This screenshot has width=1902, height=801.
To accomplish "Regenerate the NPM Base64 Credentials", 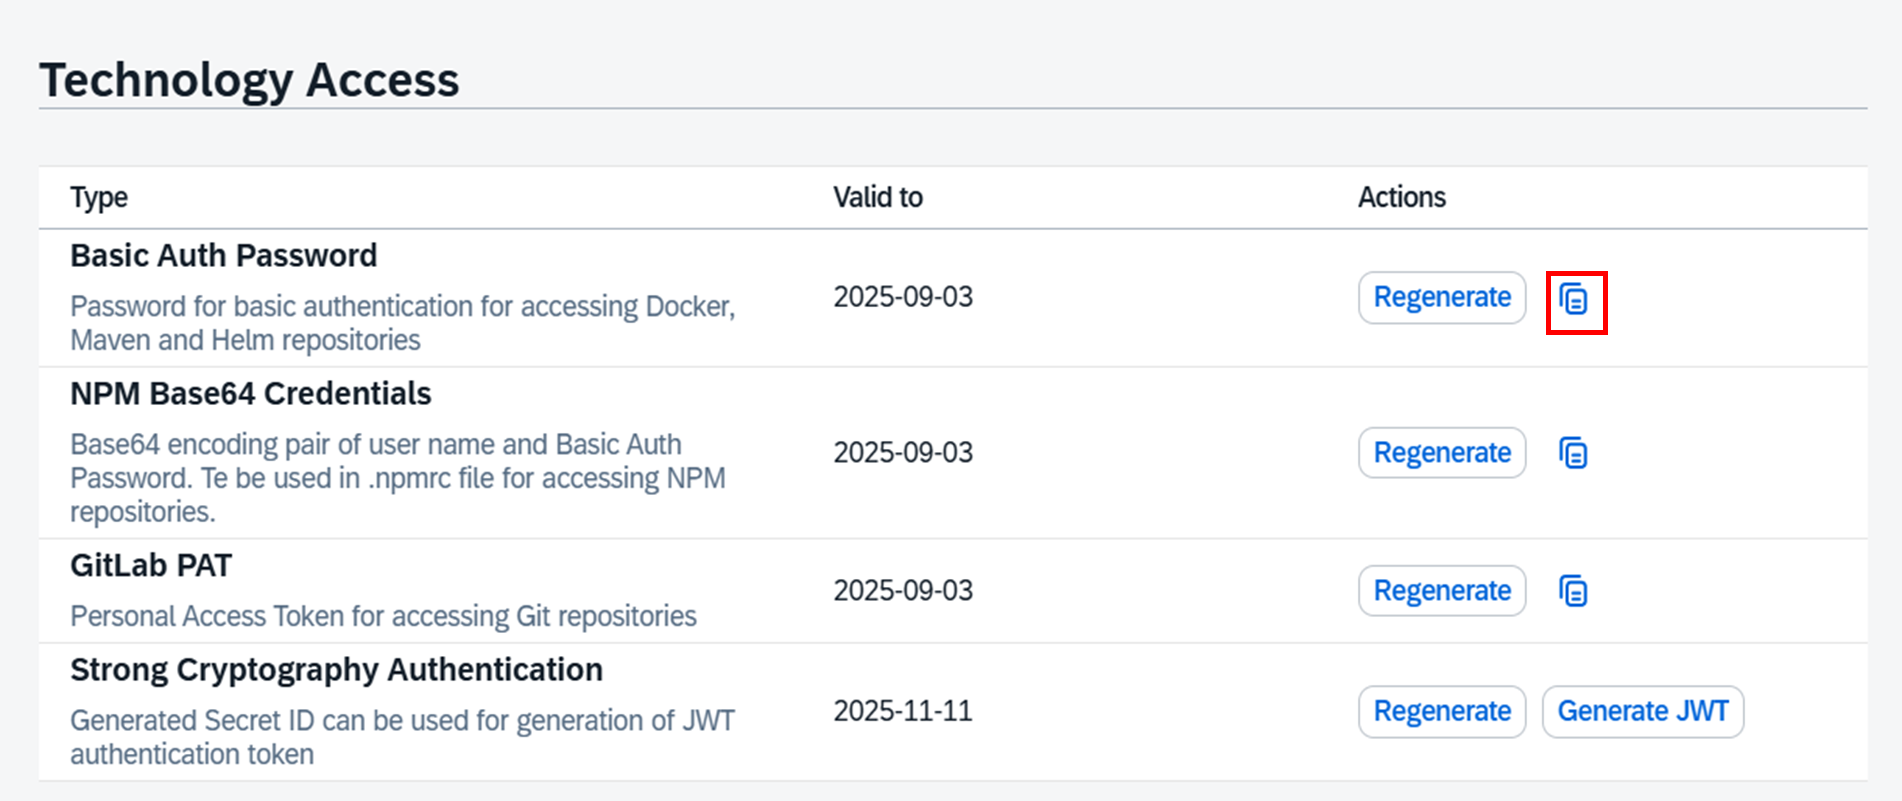I will (x=1441, y=453).
